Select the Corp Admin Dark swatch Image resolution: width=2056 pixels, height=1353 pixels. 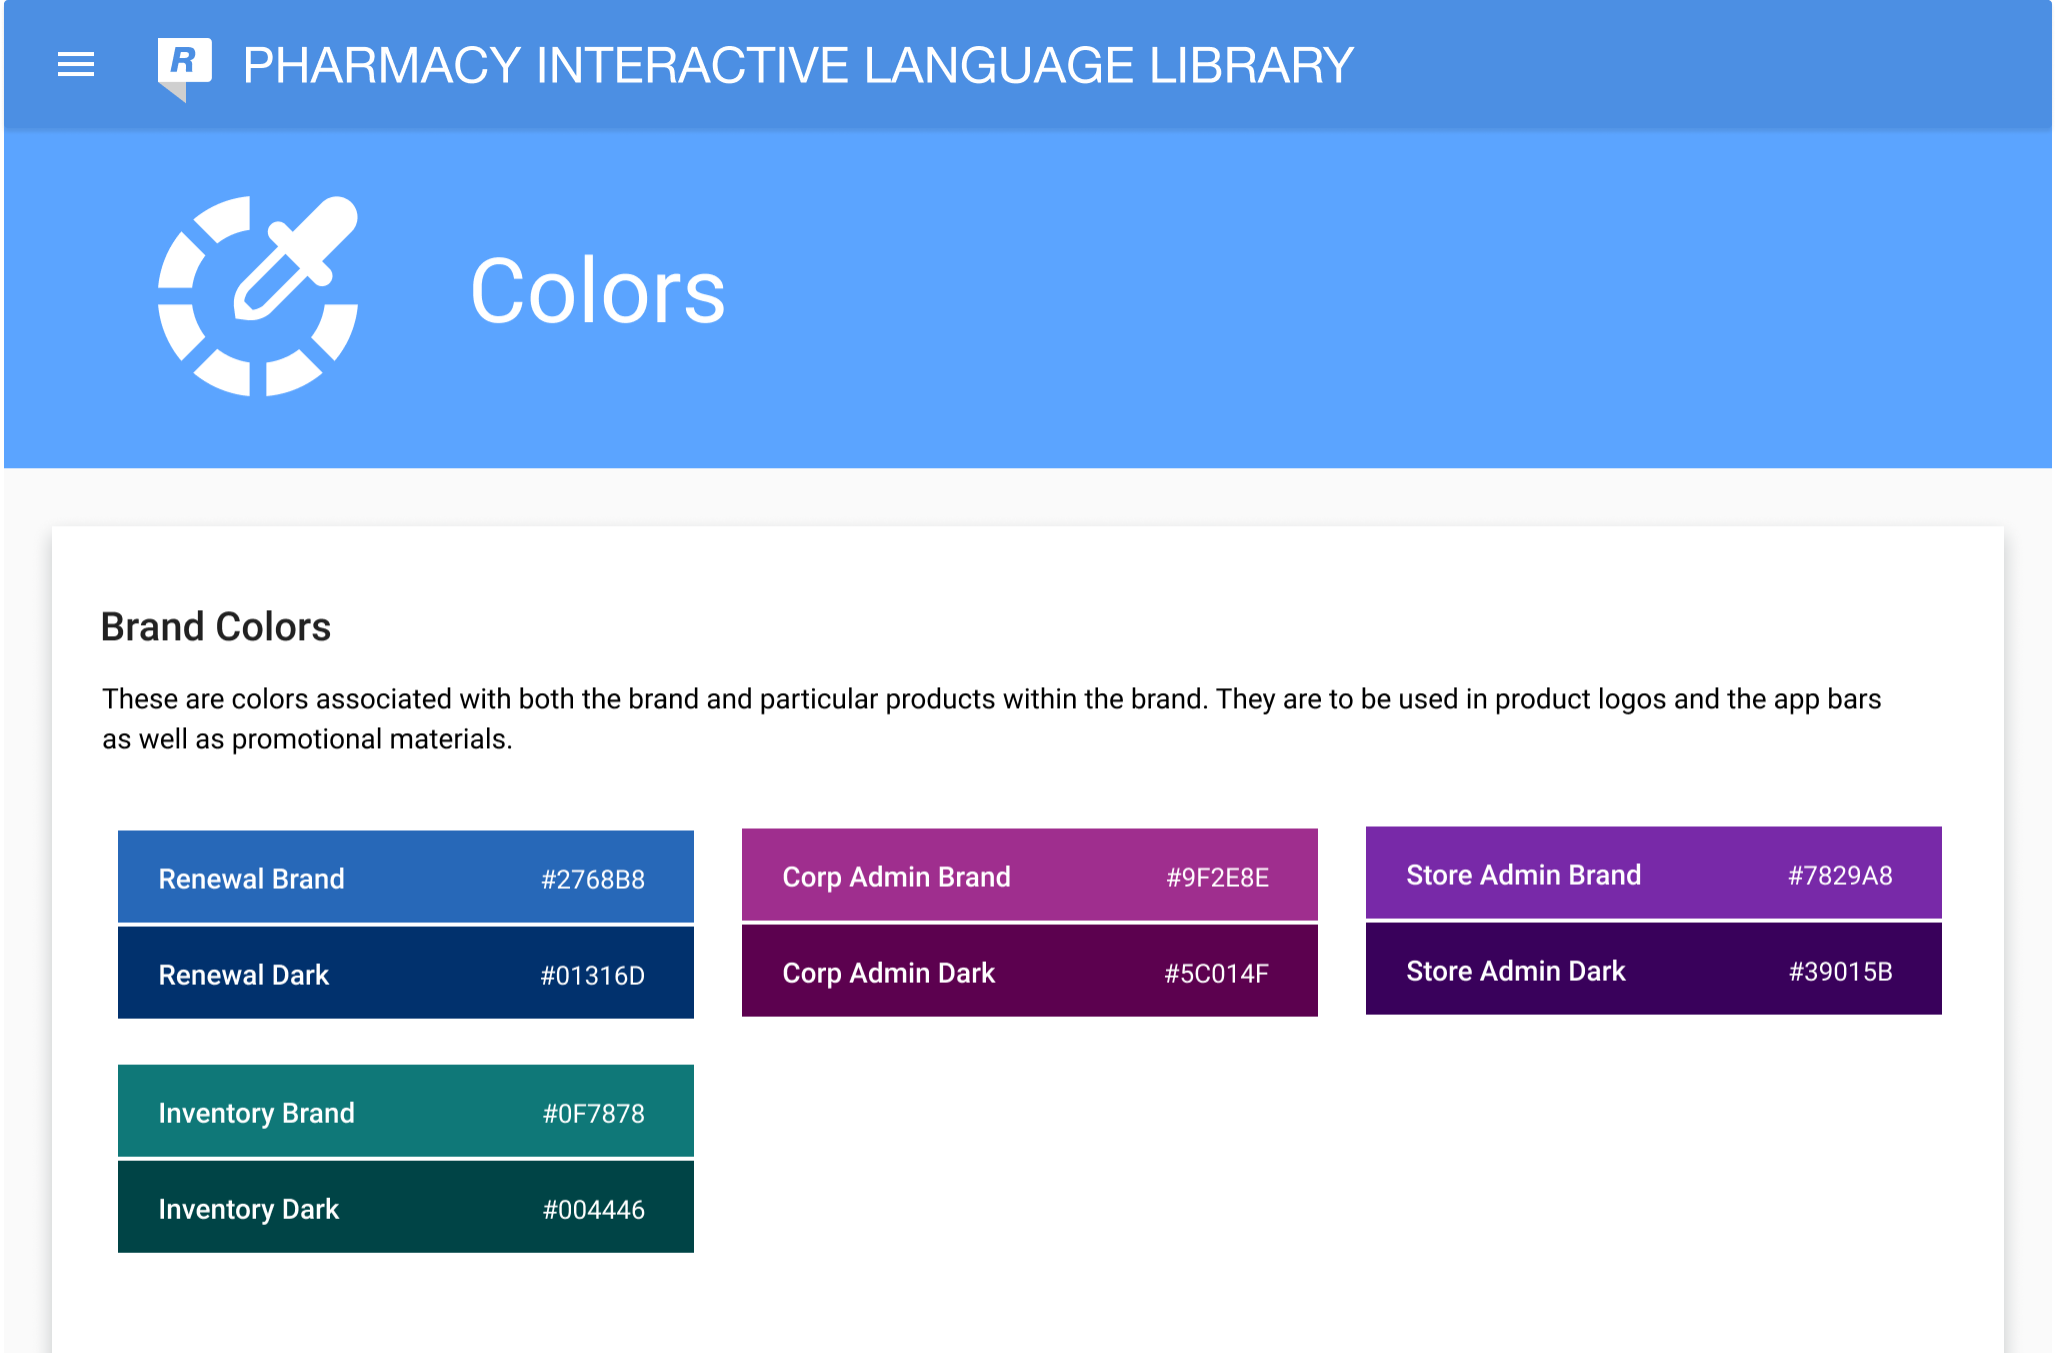pyautogui.click(x=1029, y=970)
